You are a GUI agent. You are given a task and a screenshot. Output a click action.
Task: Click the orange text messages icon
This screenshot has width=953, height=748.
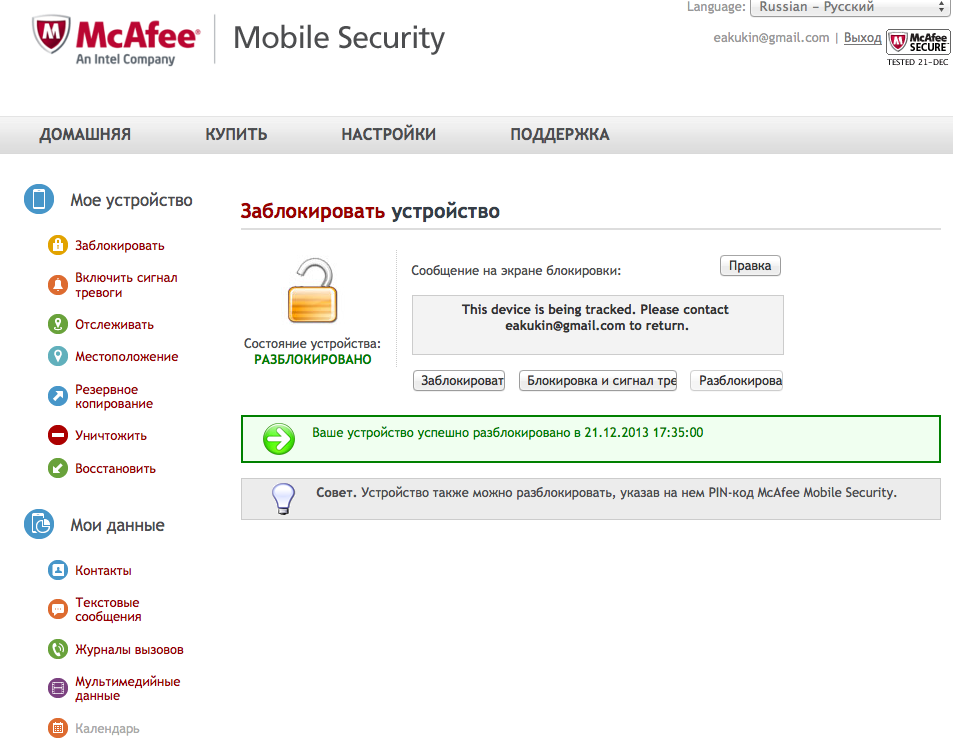[58, 609]
